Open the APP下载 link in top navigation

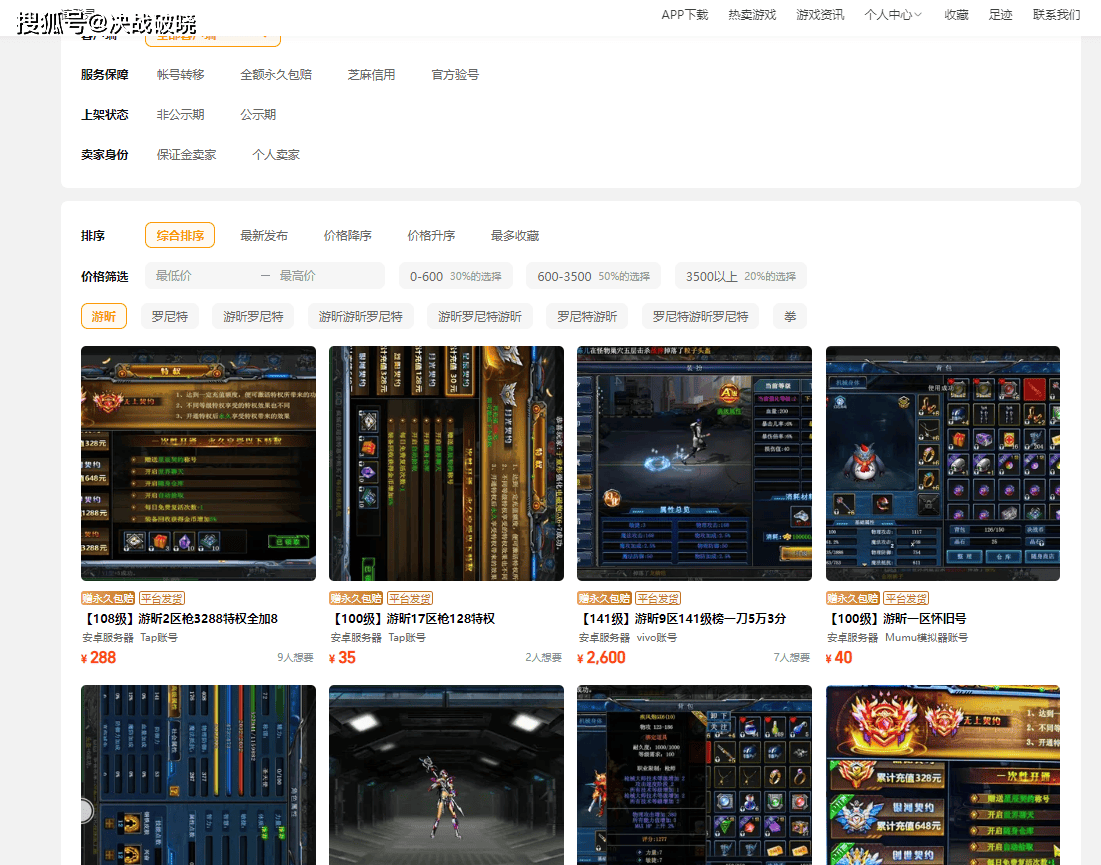pyautogui.click(x=684, y=15)
